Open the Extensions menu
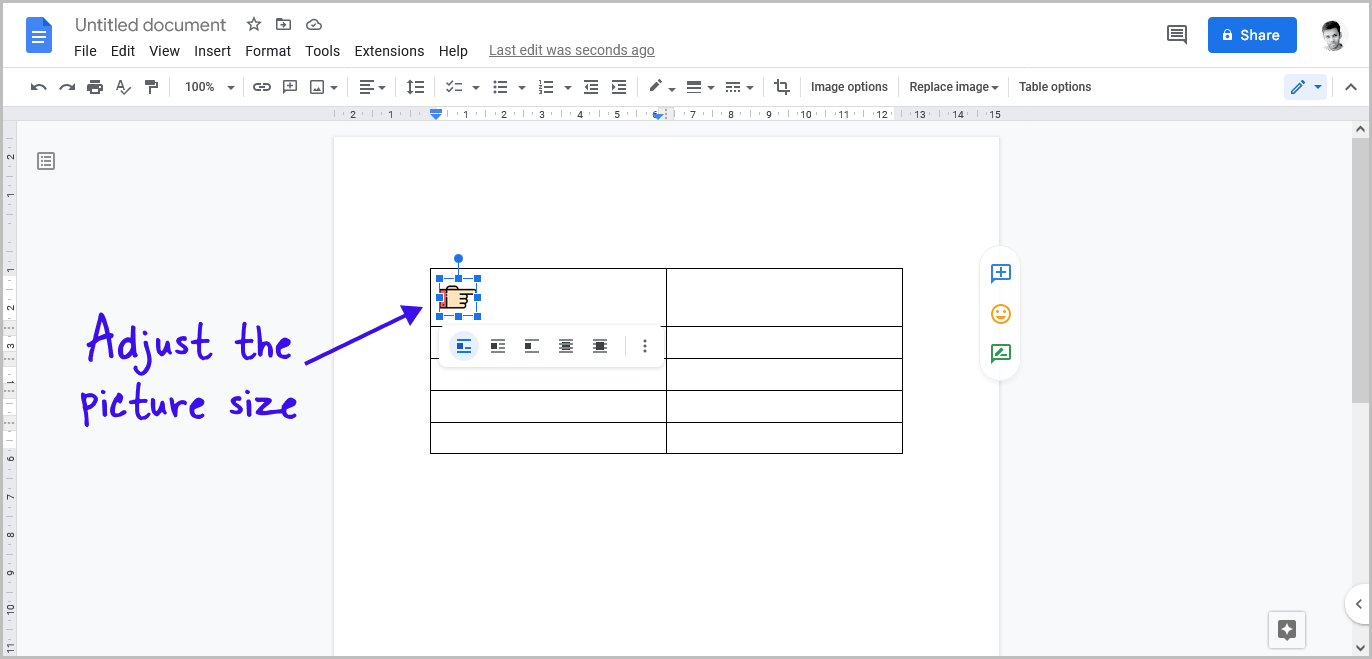The height and width of the screenshot is (659, 1372). click(389, 51)
